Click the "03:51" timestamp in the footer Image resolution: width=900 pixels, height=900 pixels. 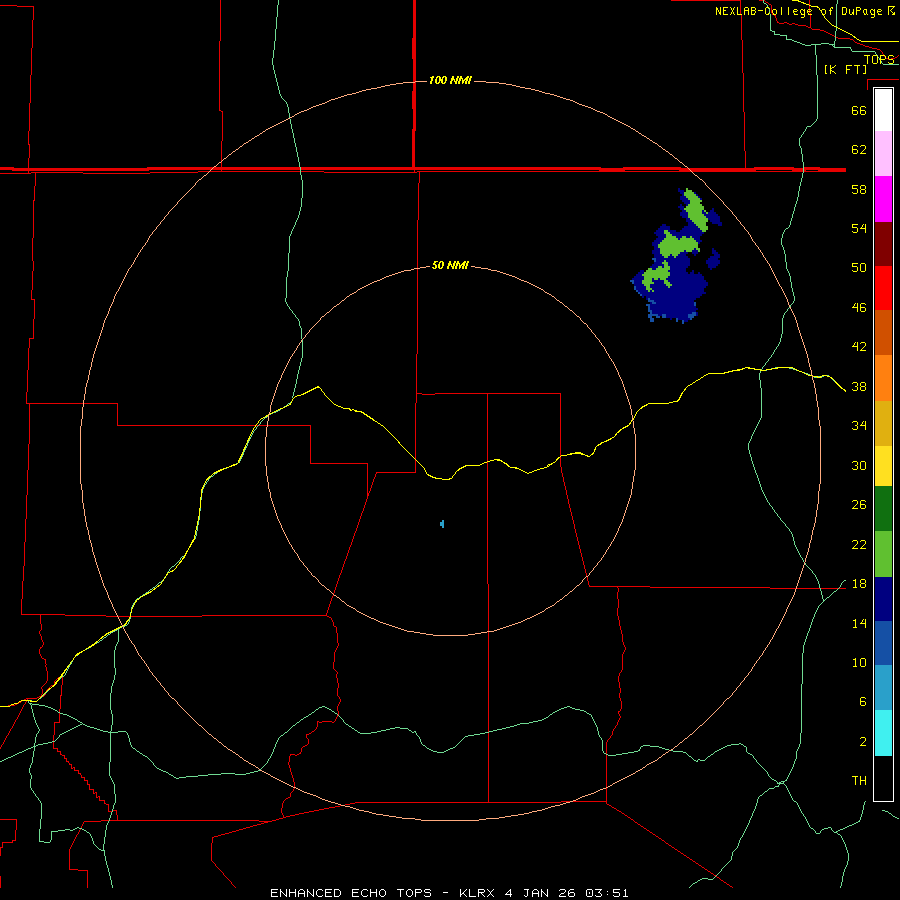pyautogui.click(x=607, y=893)
